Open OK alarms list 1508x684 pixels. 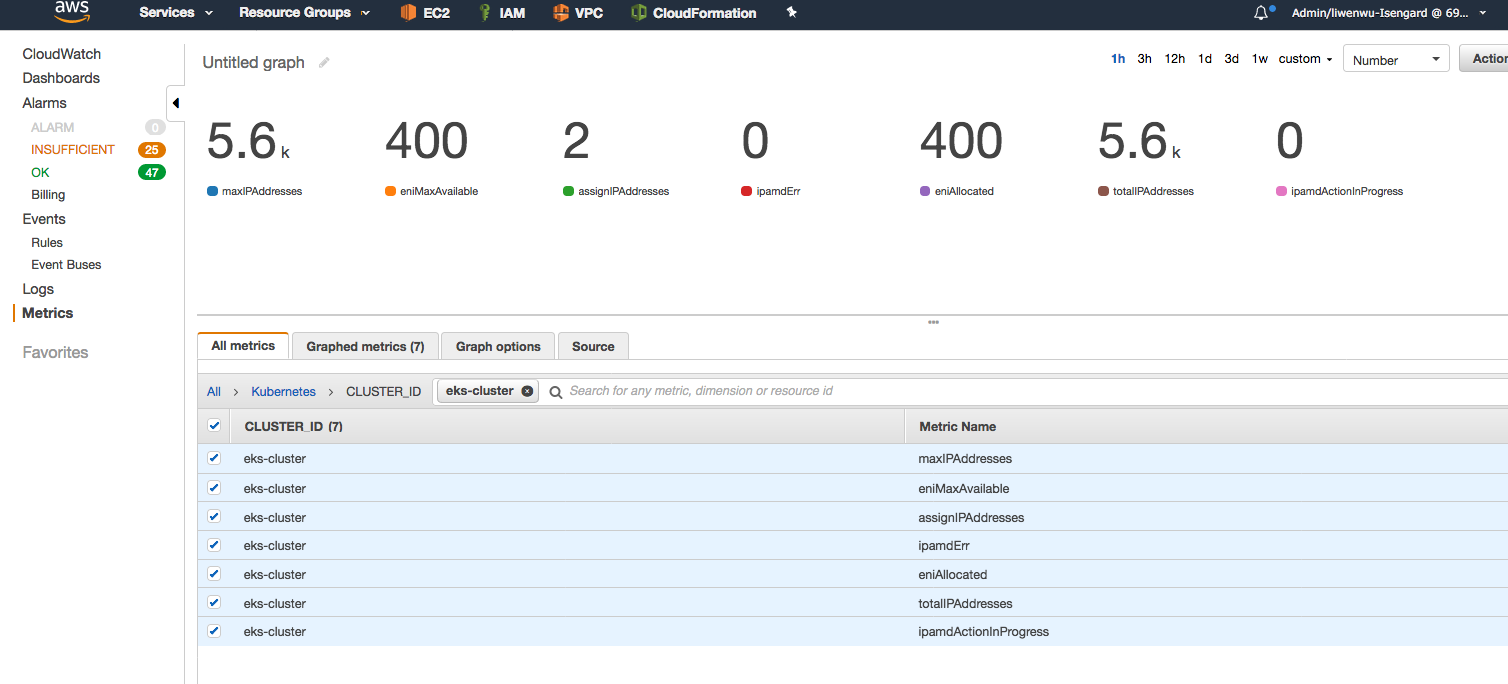click(40, 172)
